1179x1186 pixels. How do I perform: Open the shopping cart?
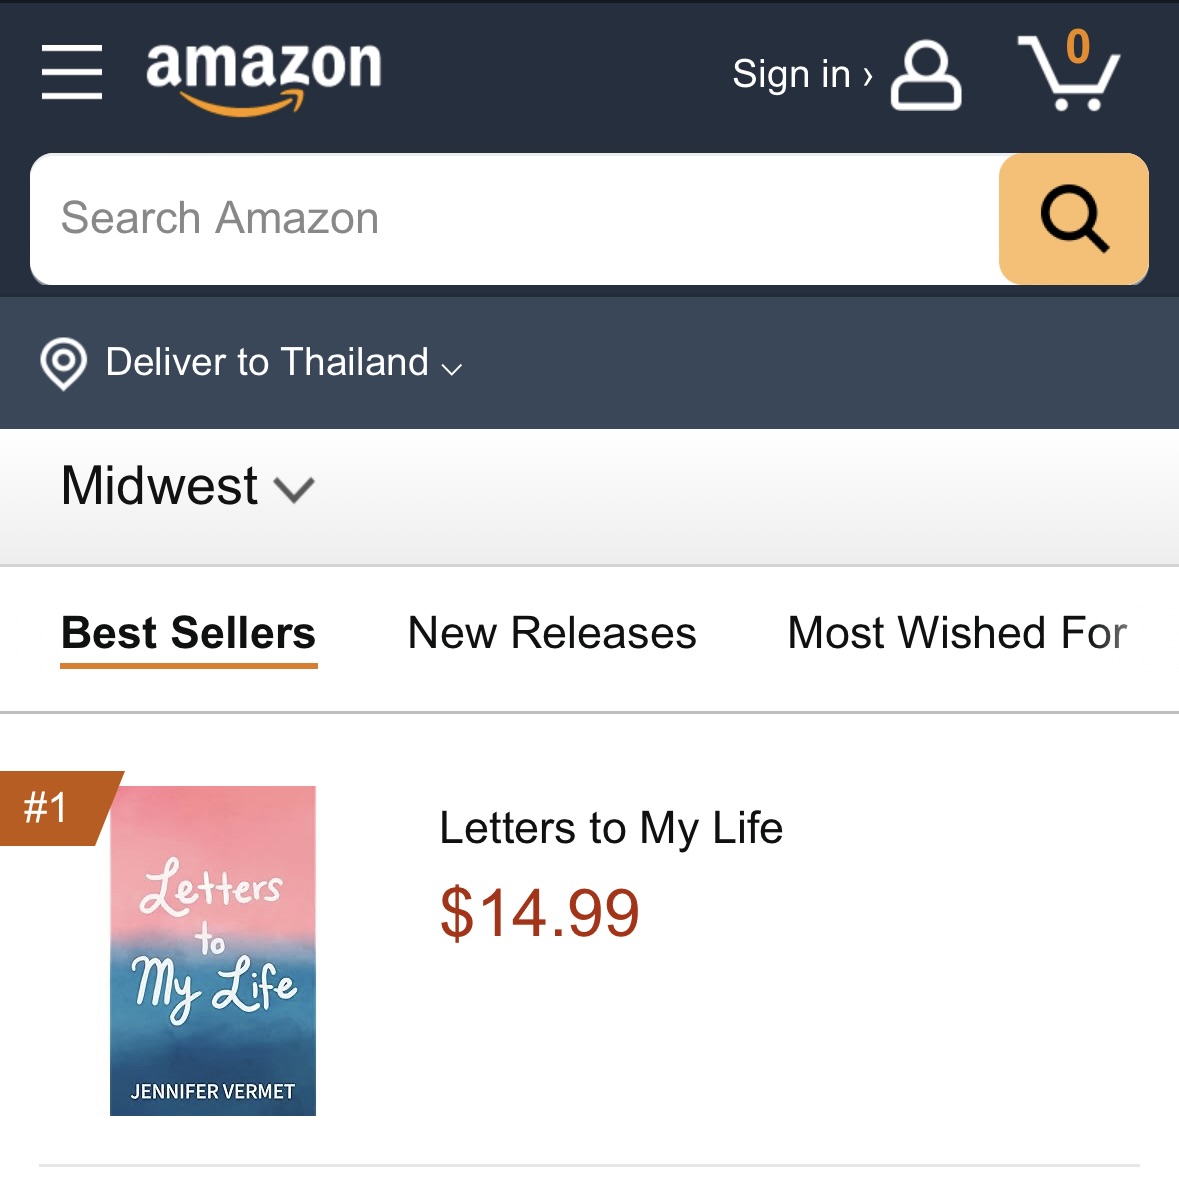click(1069, 72)
